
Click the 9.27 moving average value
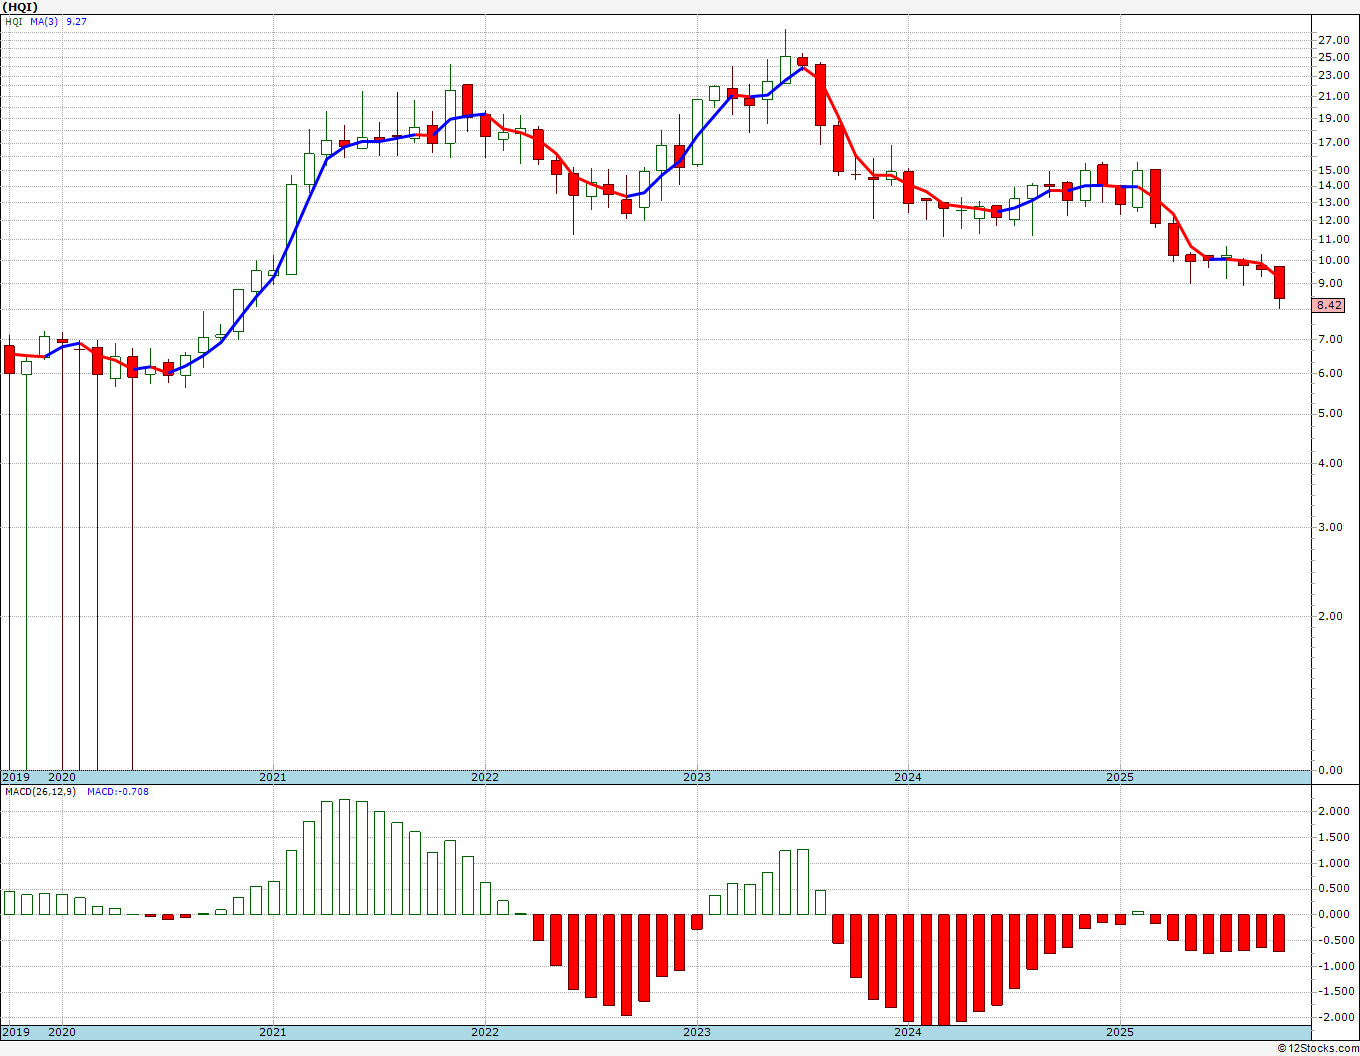pyautogui.click(x=76, y=21)
